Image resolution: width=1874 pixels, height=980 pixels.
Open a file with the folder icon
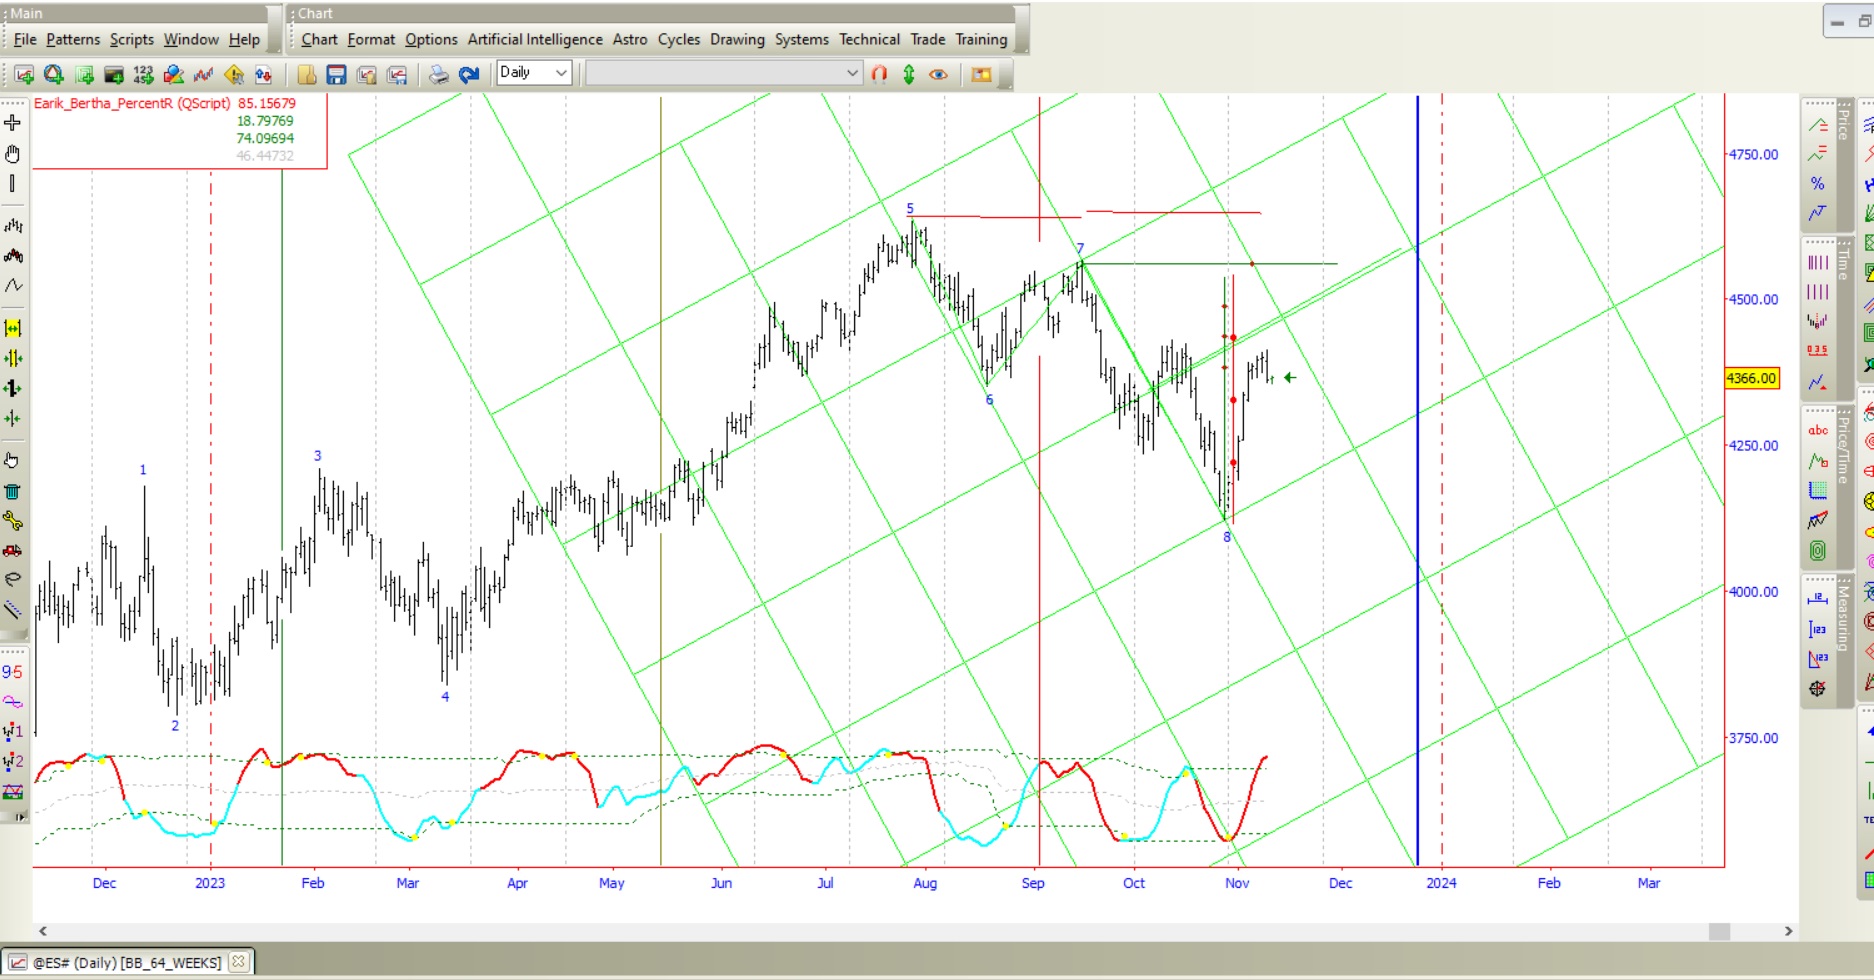click(307, 75)
